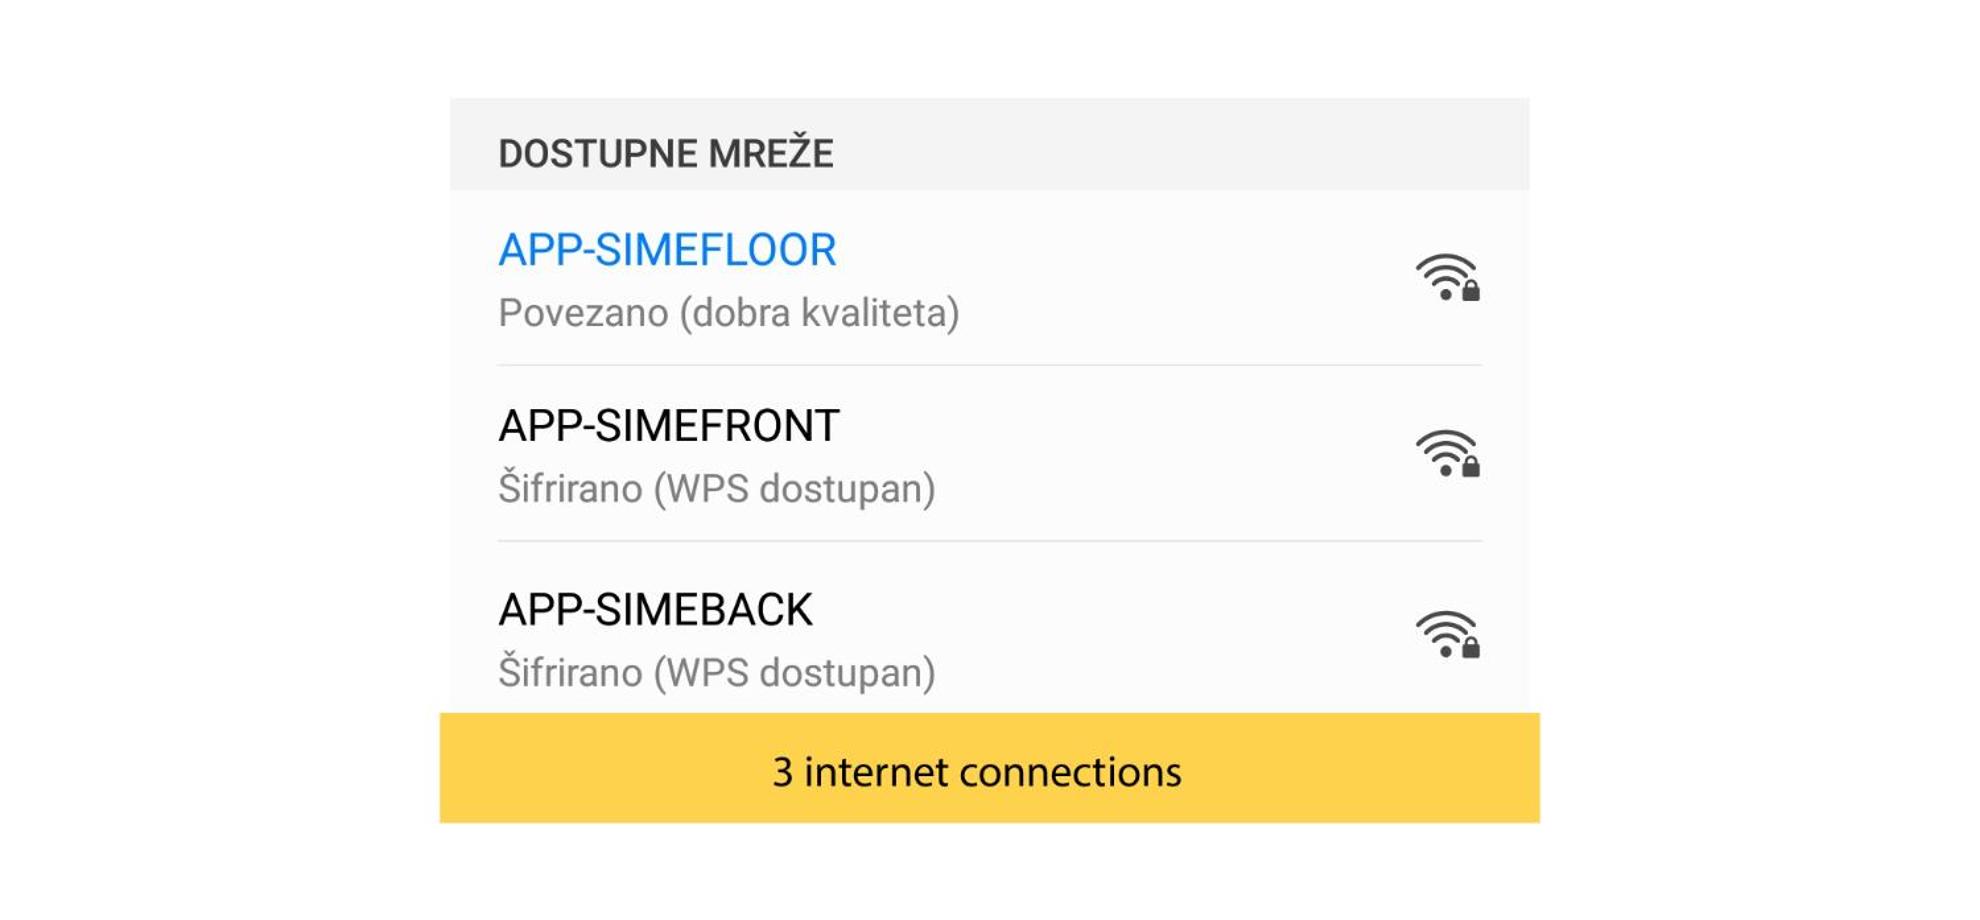Click the word 'Povezano' in connected status
Screen dimensions: 1980x920
(583, 313)
